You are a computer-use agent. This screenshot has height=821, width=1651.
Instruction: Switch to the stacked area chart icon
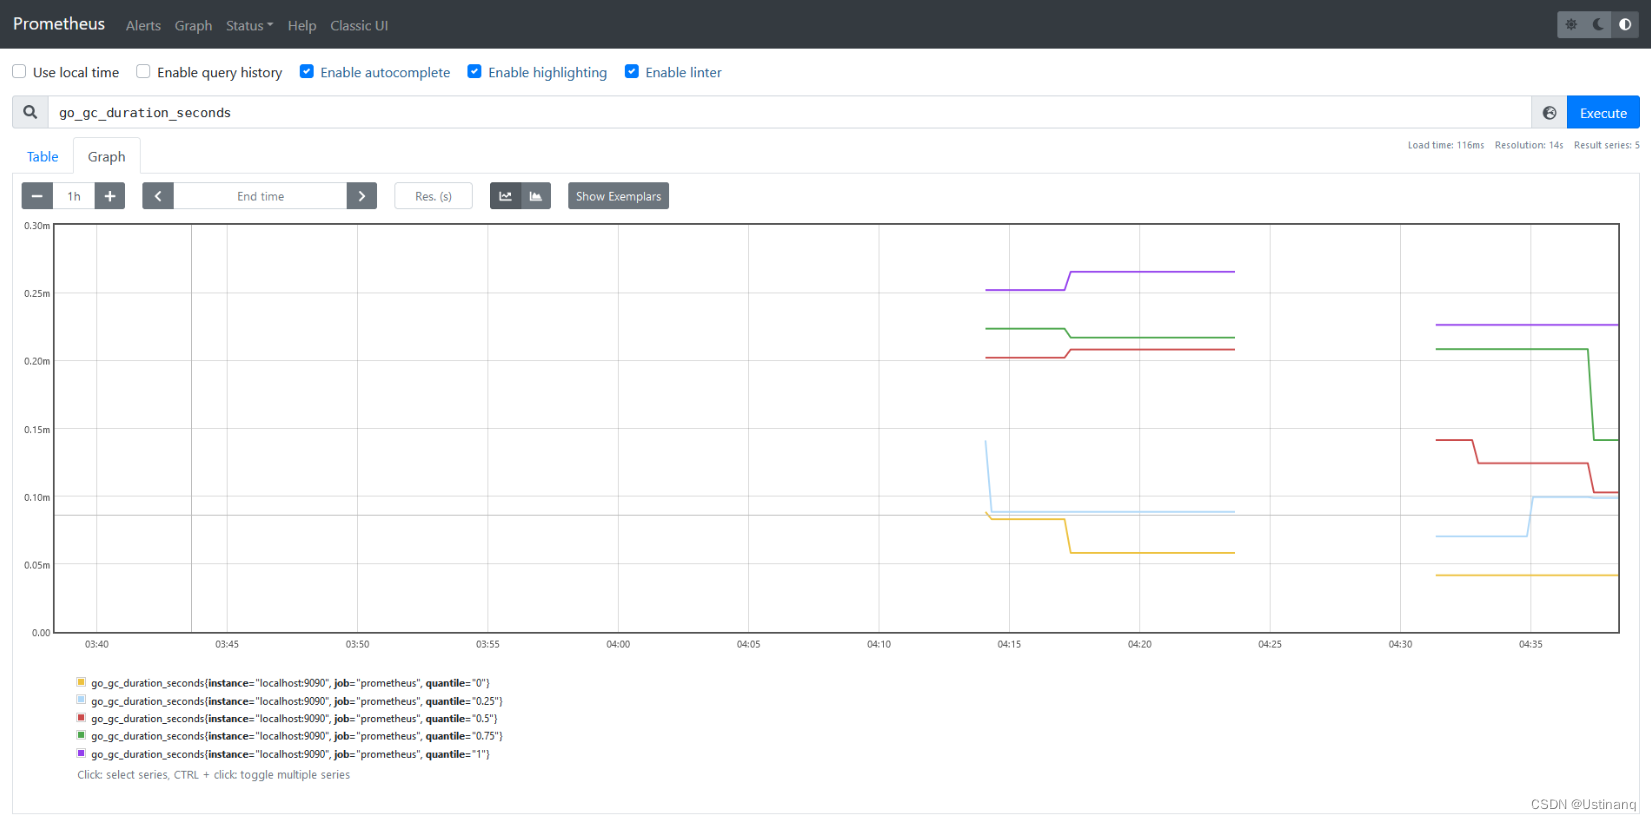(x=536, y=196)
